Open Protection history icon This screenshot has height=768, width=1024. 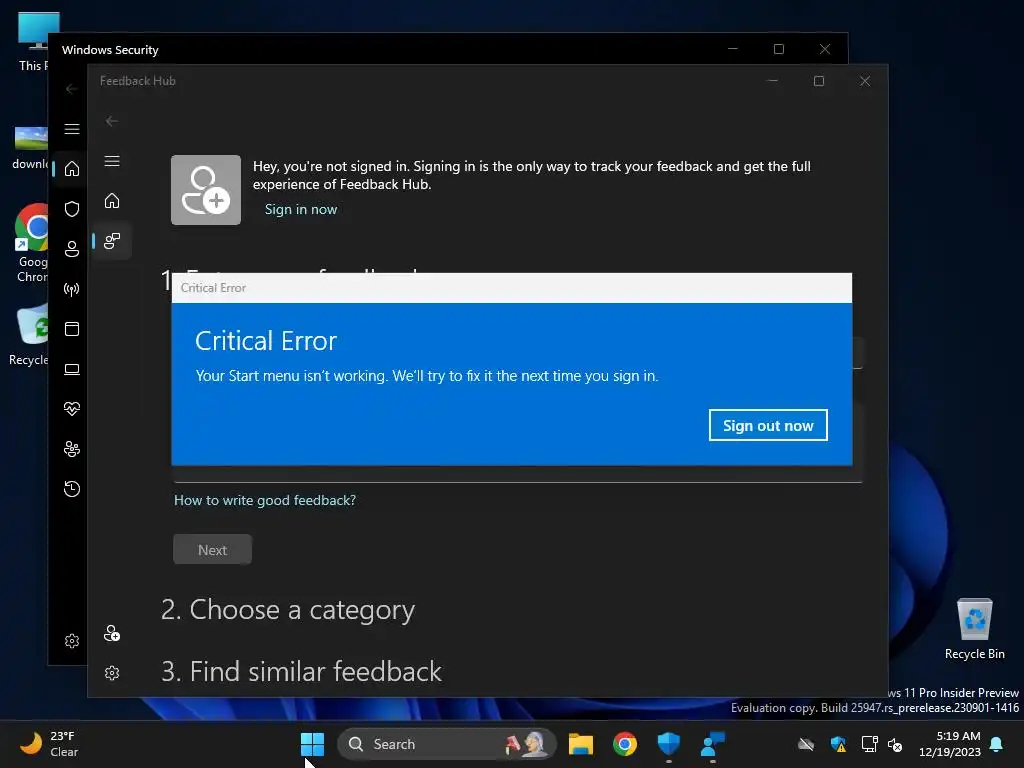point(72,489)
